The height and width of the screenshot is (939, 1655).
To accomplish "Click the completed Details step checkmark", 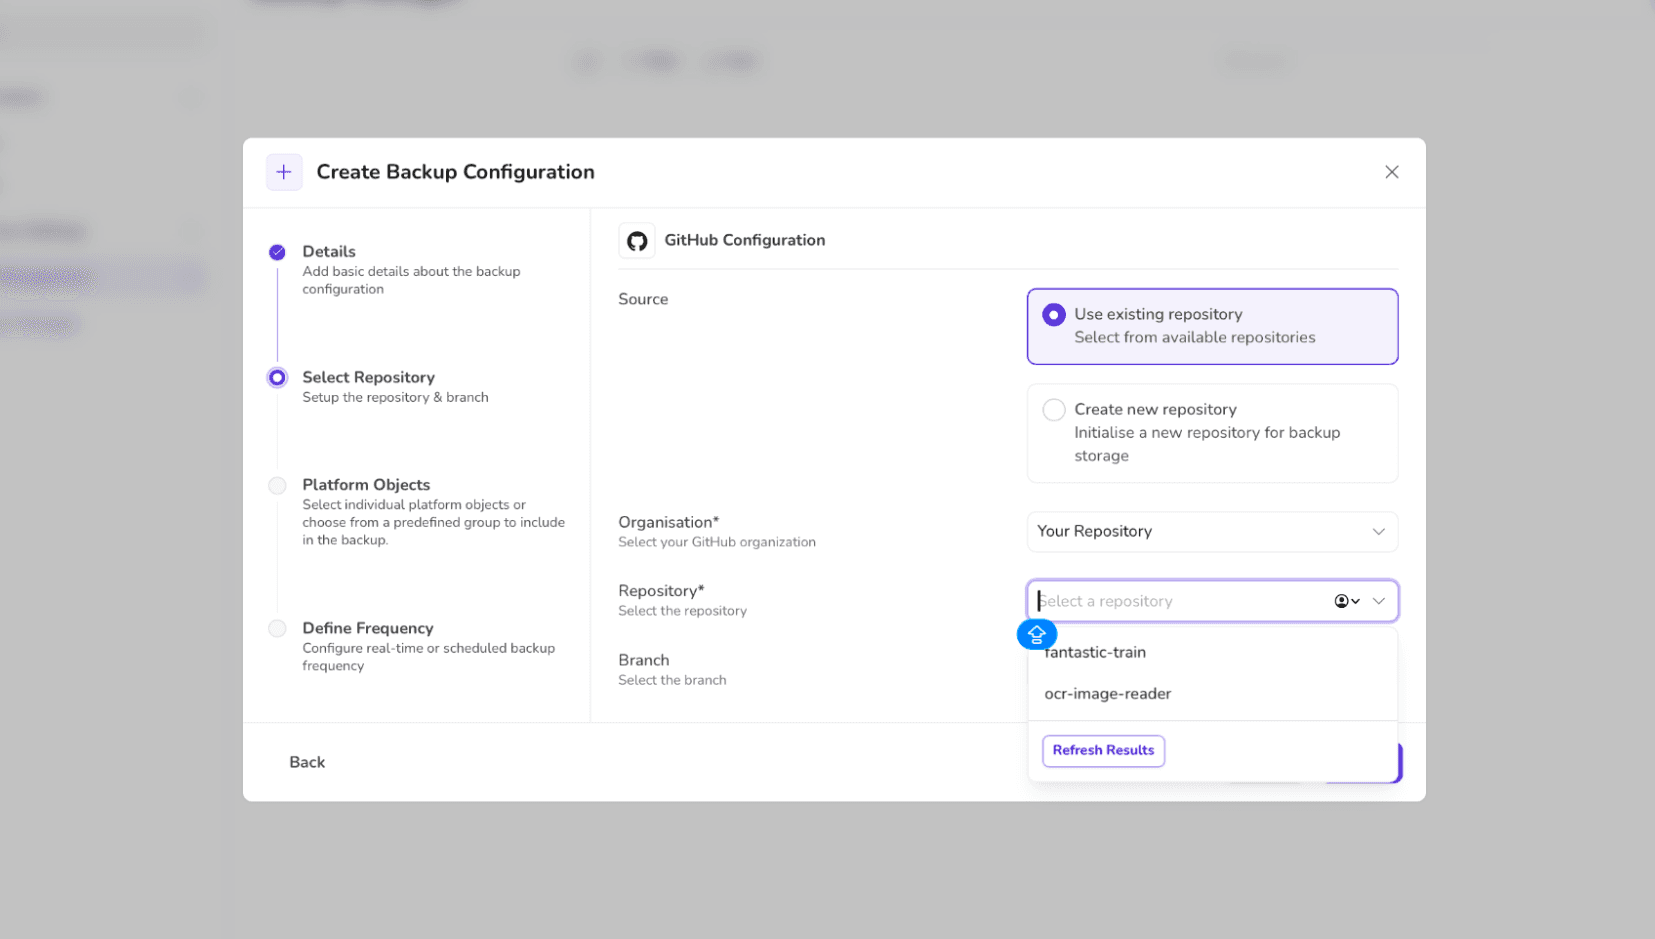I will 277,252.
